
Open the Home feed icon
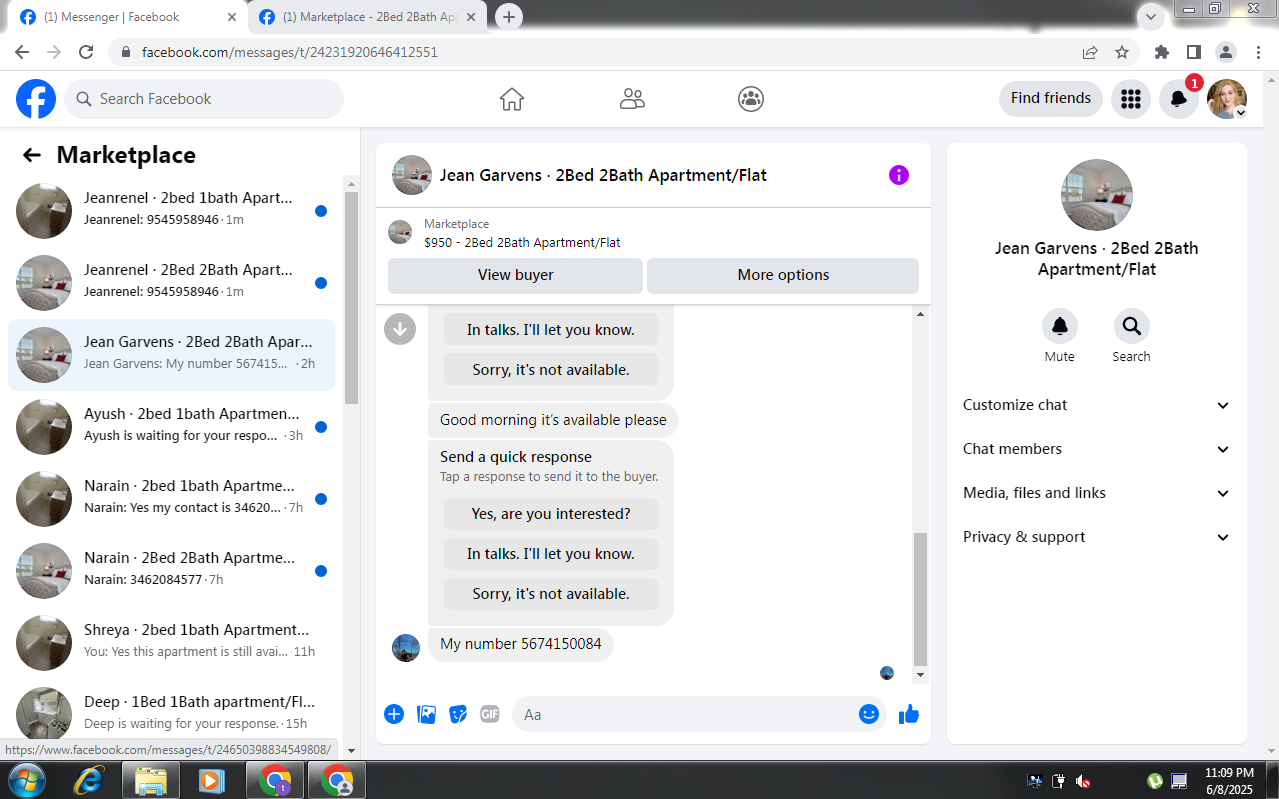(512, 99)
